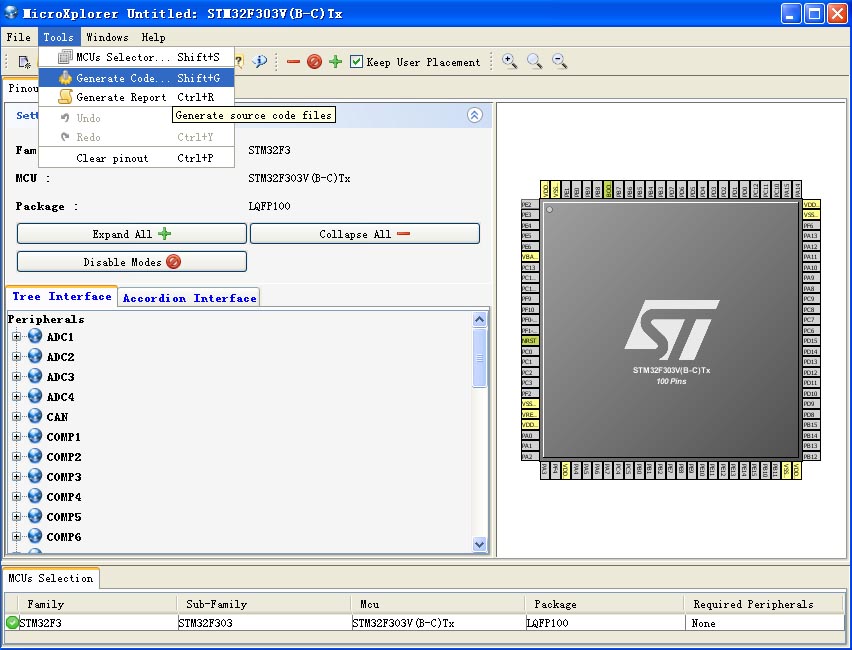Click the CAN peripheral globe icon
Image resolution: width=852 pixels, height=650 pixels.
35,416
